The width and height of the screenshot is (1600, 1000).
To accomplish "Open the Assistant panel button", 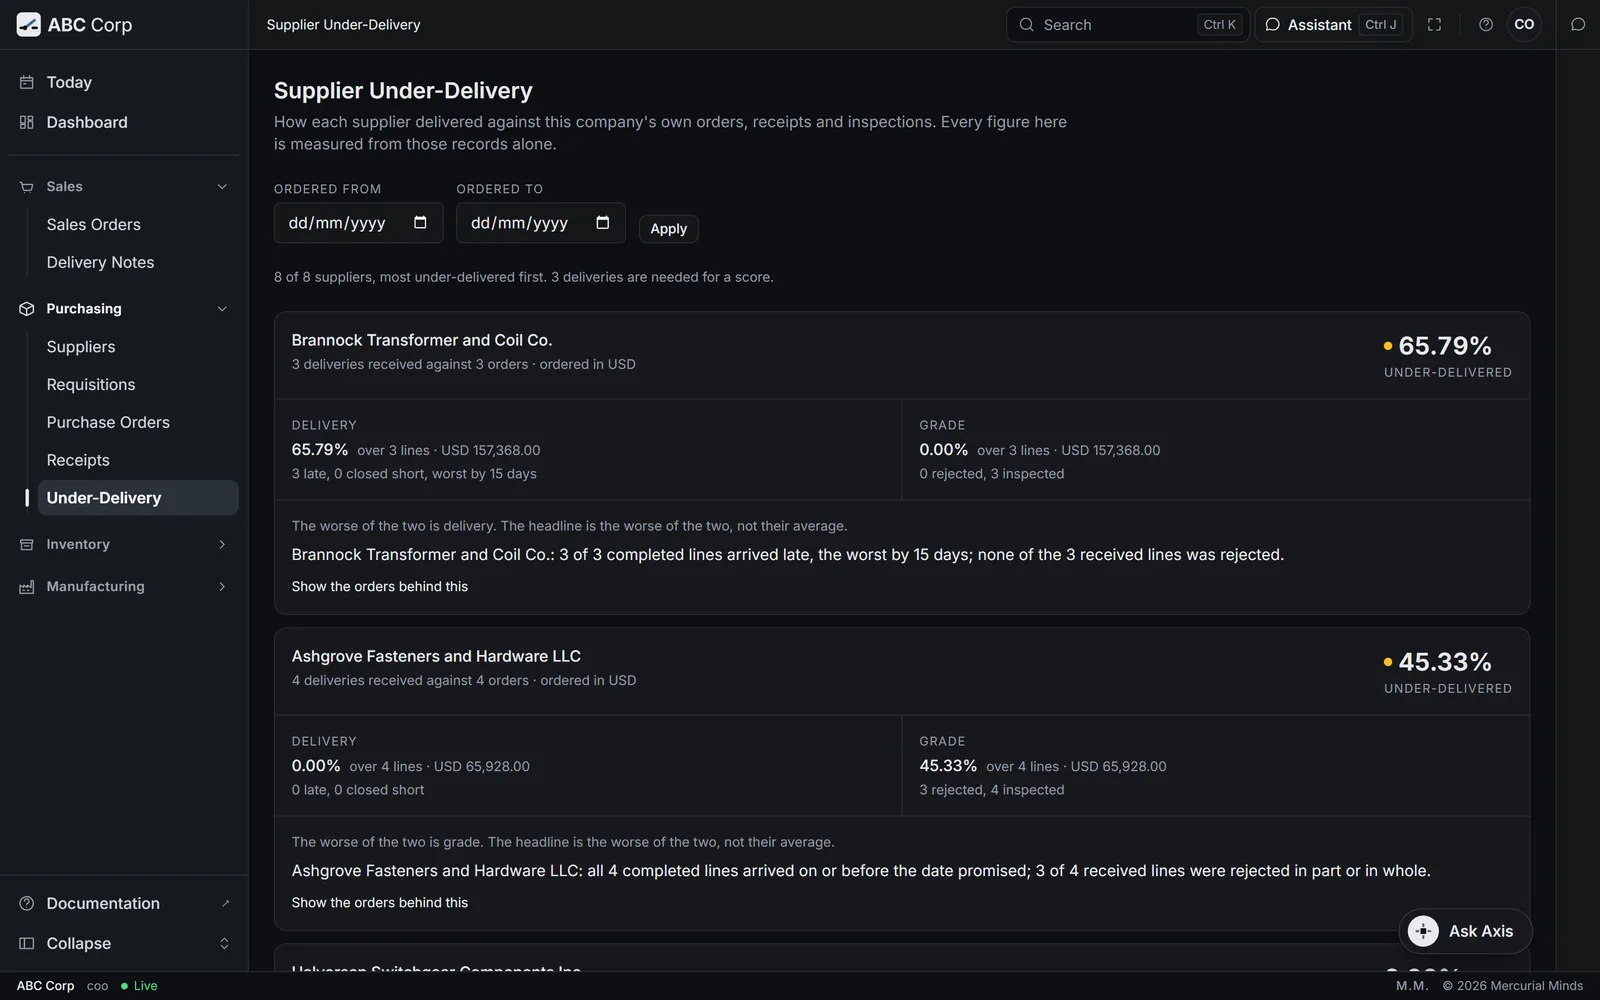I will tap(1333, 25).
